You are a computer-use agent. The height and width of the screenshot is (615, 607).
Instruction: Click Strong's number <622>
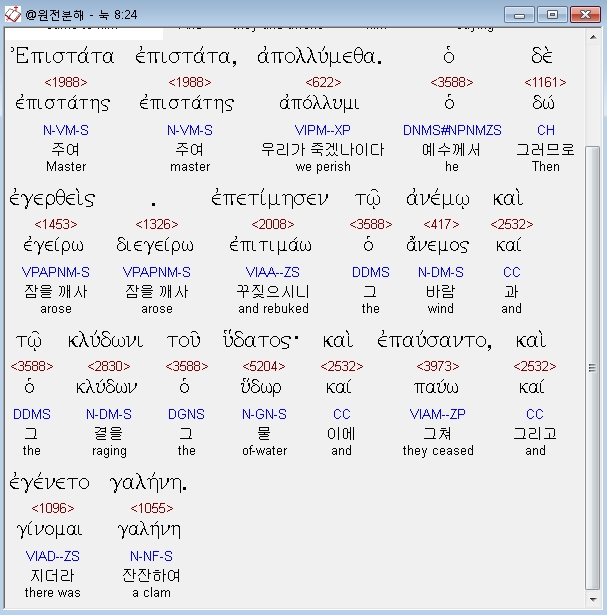pyautogui.click(x=323, y=82)
